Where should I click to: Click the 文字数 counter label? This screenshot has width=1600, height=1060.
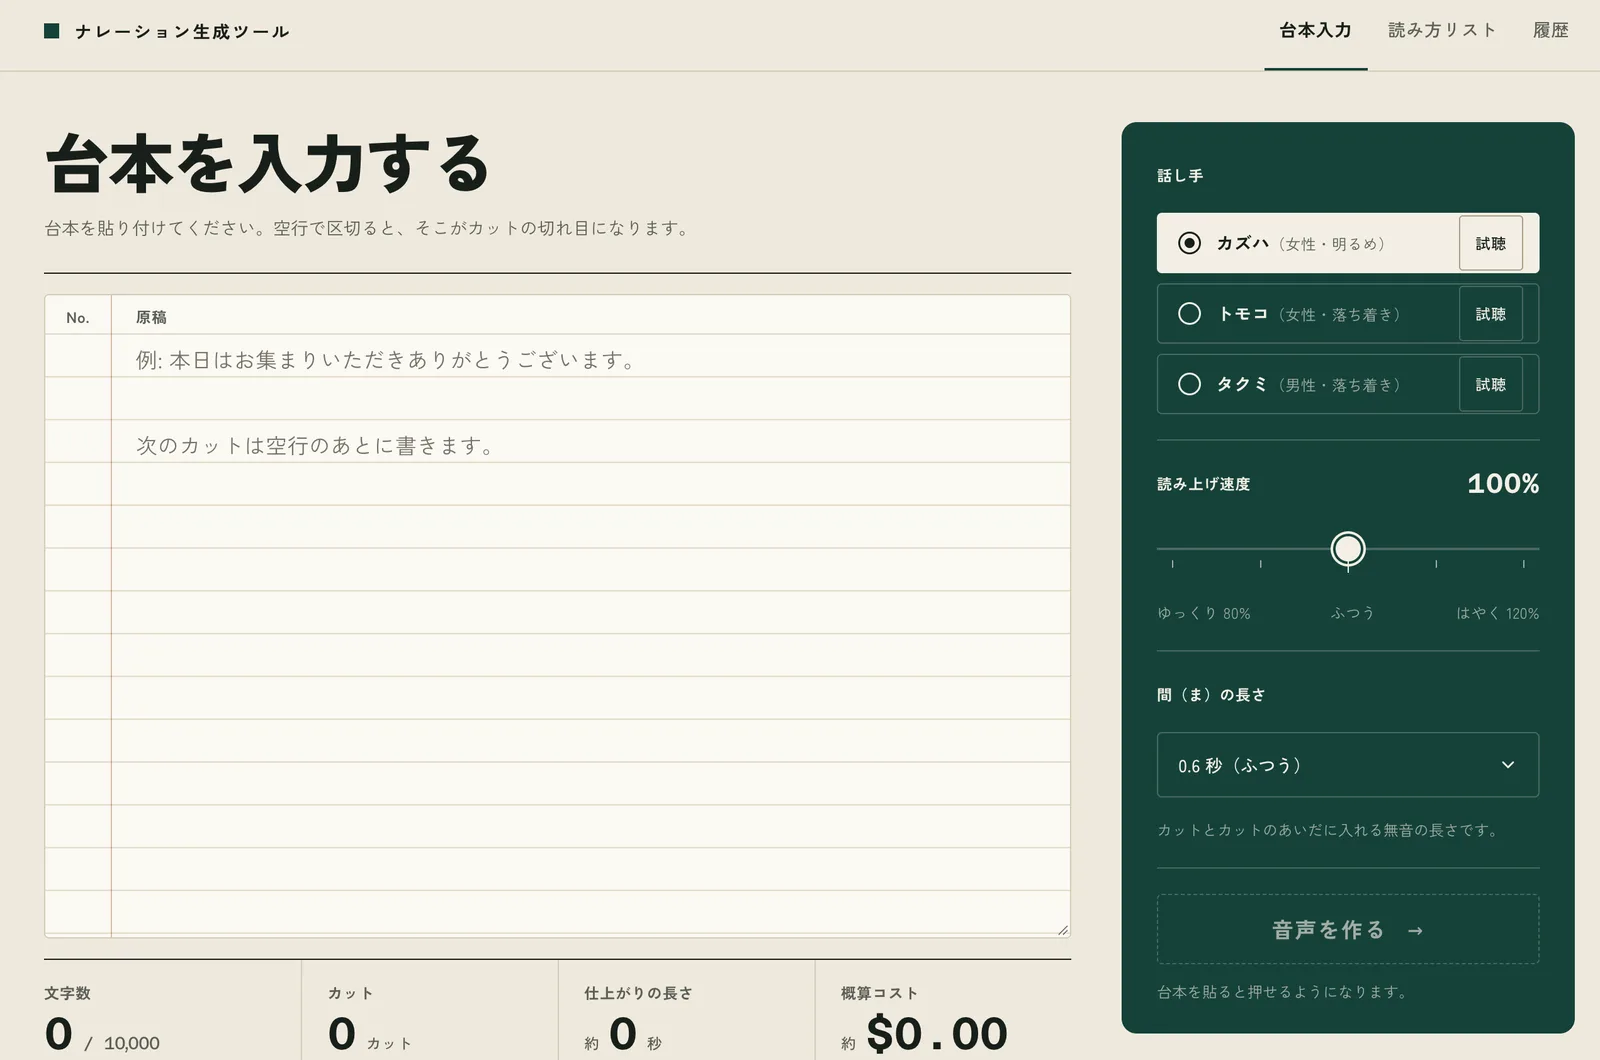tap(67, 993)
